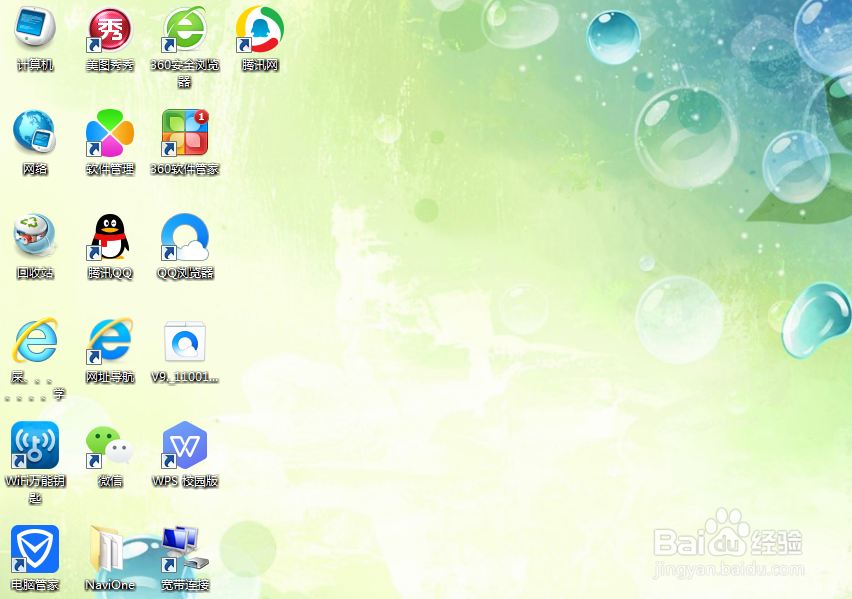Click the QQ浏览器 label text

tap(185, 273)
